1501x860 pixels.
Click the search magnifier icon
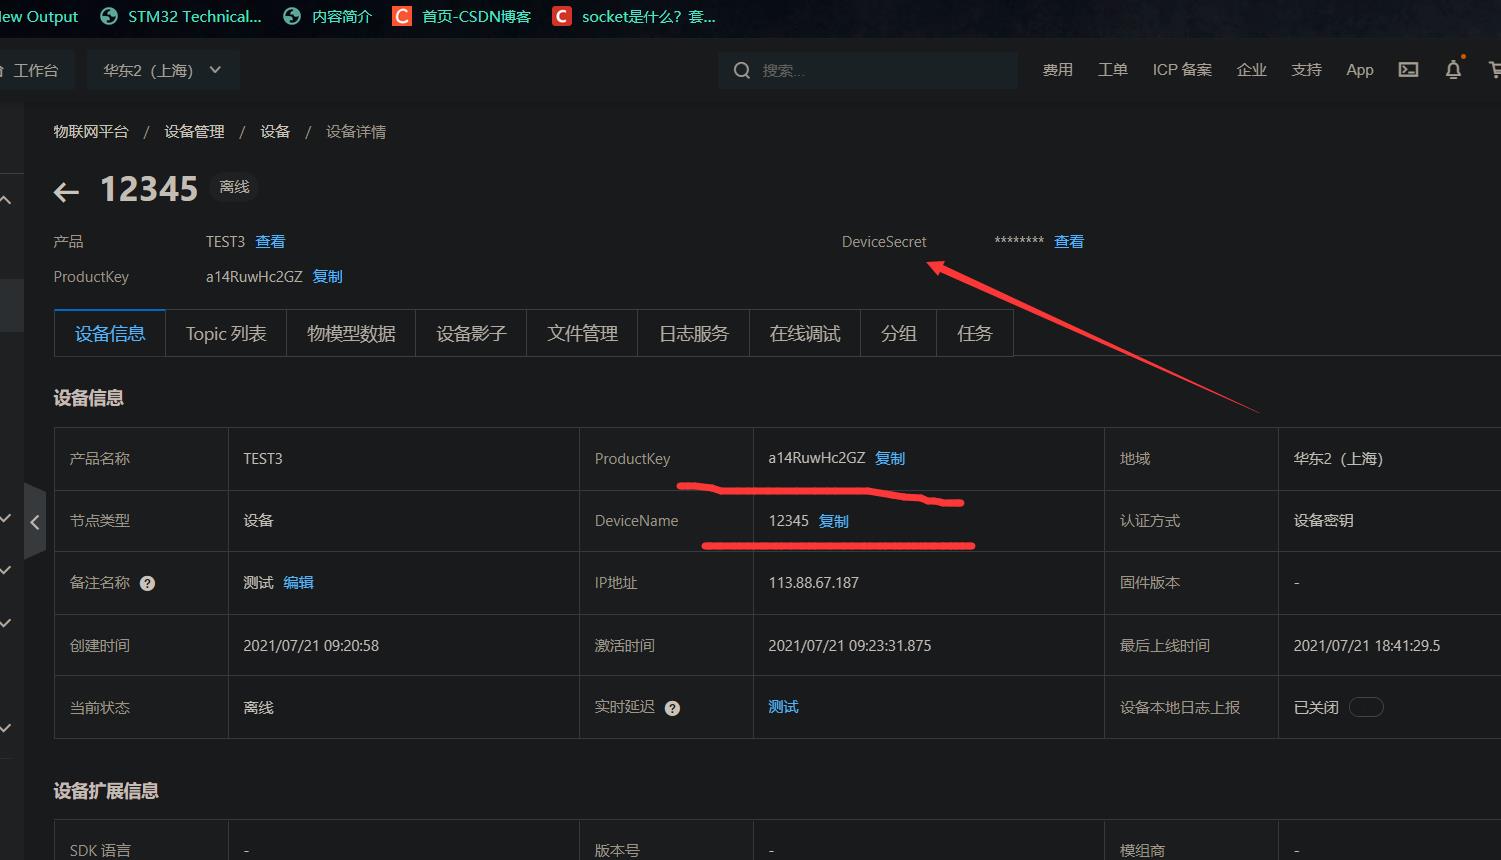(x=742, y=70)
